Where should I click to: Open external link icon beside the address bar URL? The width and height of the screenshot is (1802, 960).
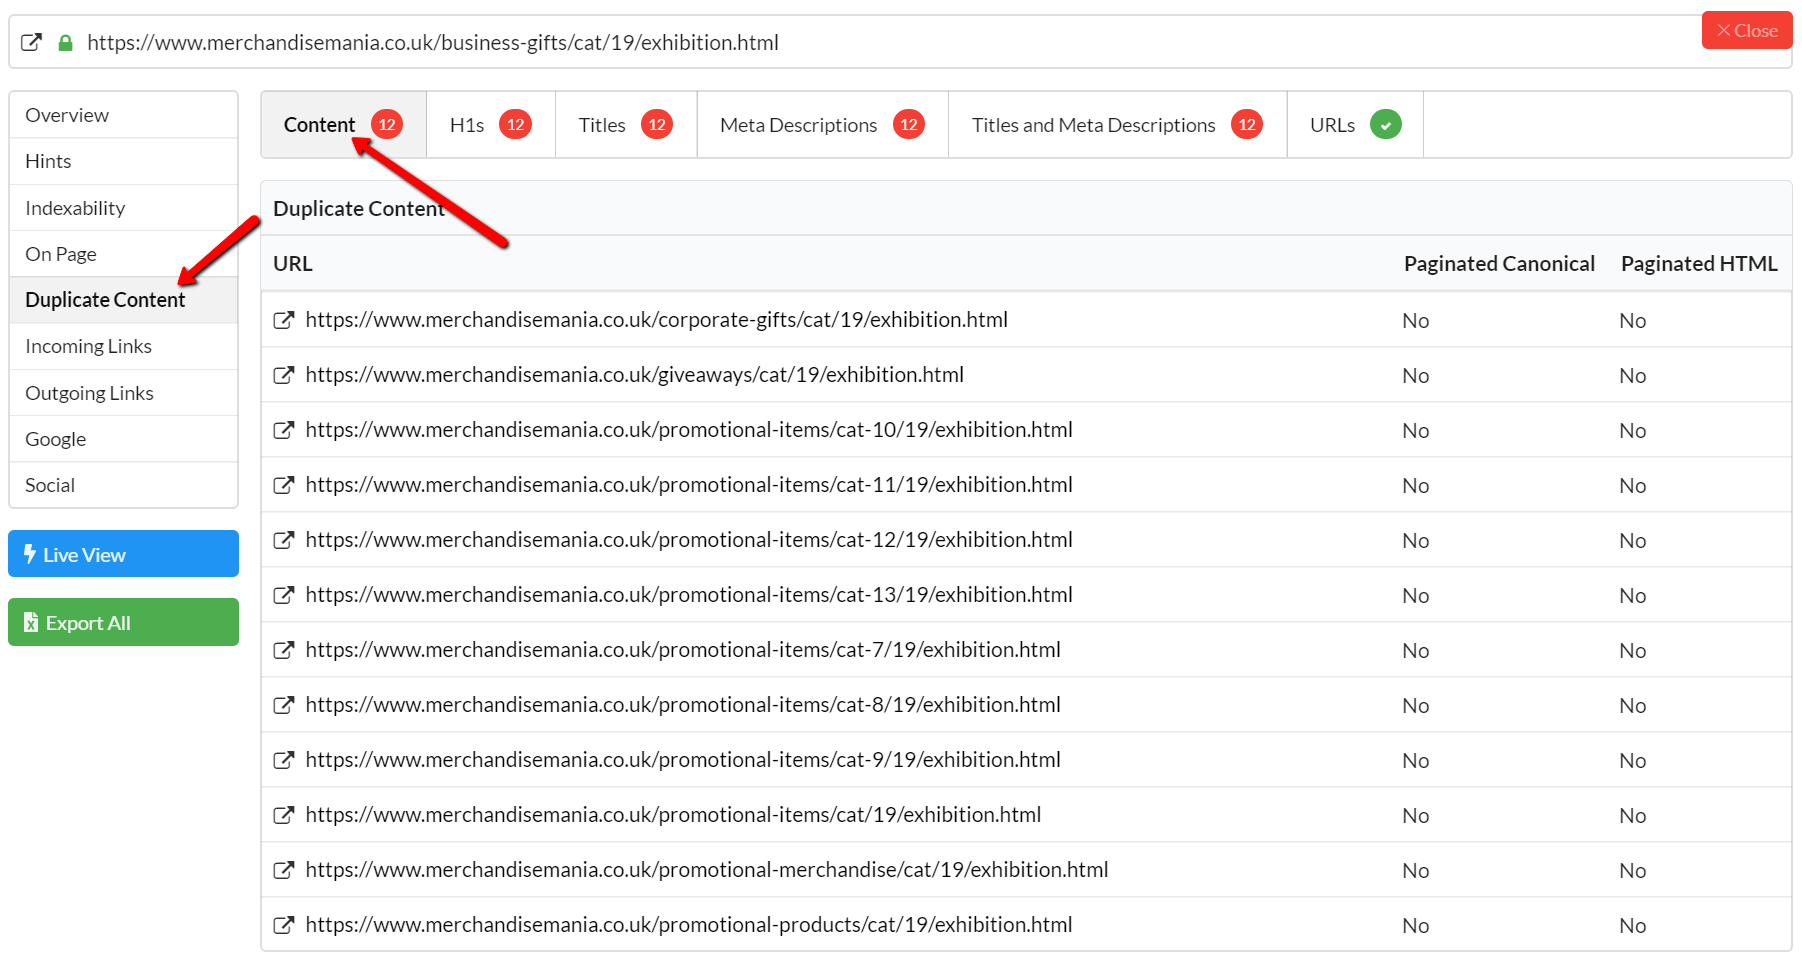31,42
